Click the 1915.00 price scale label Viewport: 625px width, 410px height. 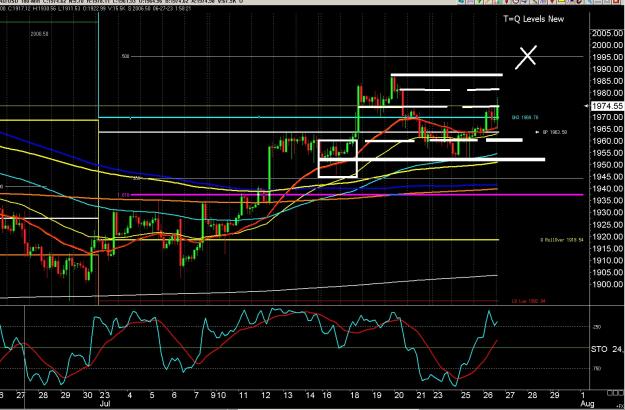tap(607, 249)
